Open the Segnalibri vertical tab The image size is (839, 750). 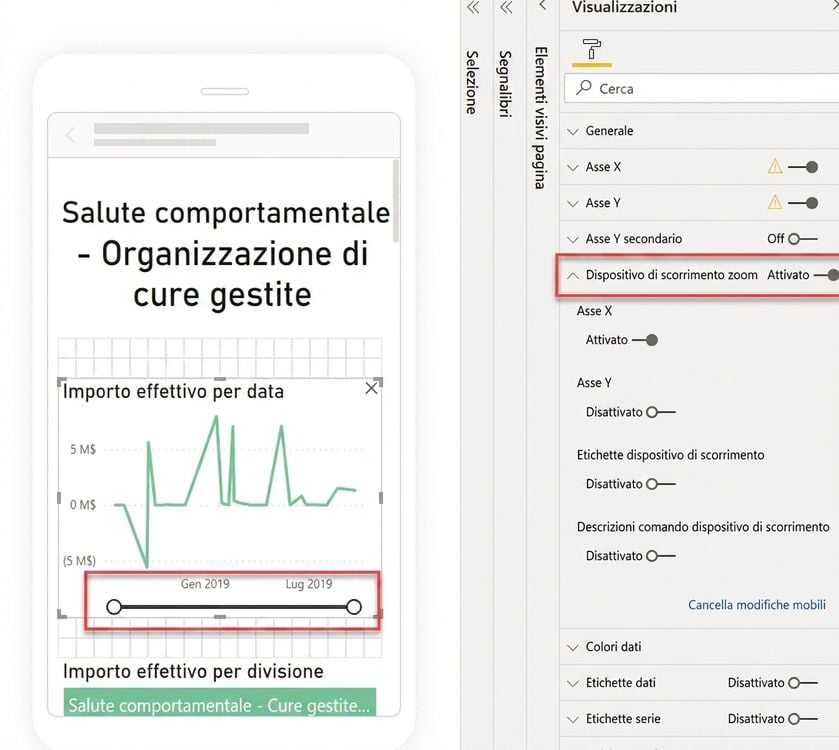[x=505, y=83]
